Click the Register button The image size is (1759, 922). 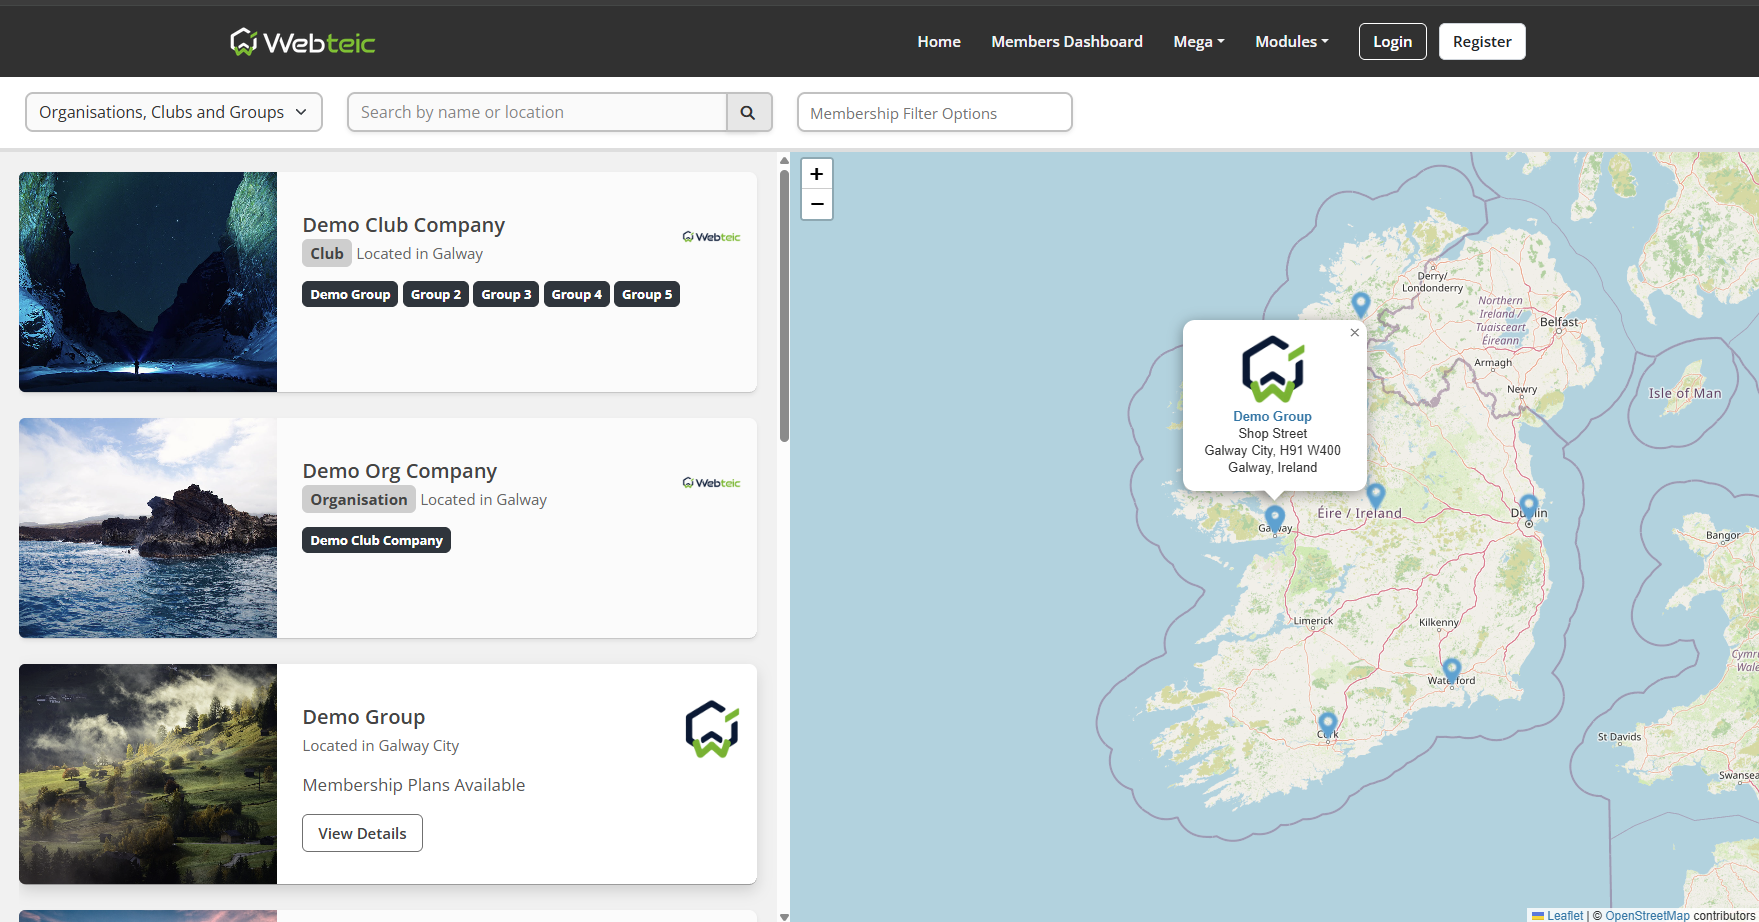1482,42
